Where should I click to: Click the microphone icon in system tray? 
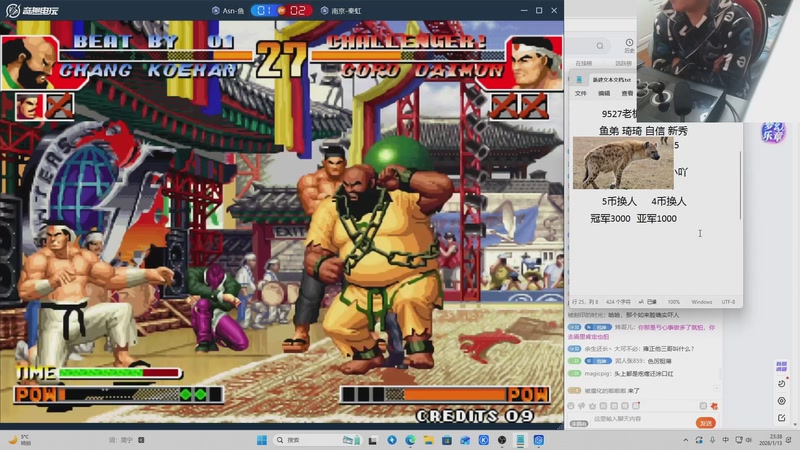(x=712, y=440)
